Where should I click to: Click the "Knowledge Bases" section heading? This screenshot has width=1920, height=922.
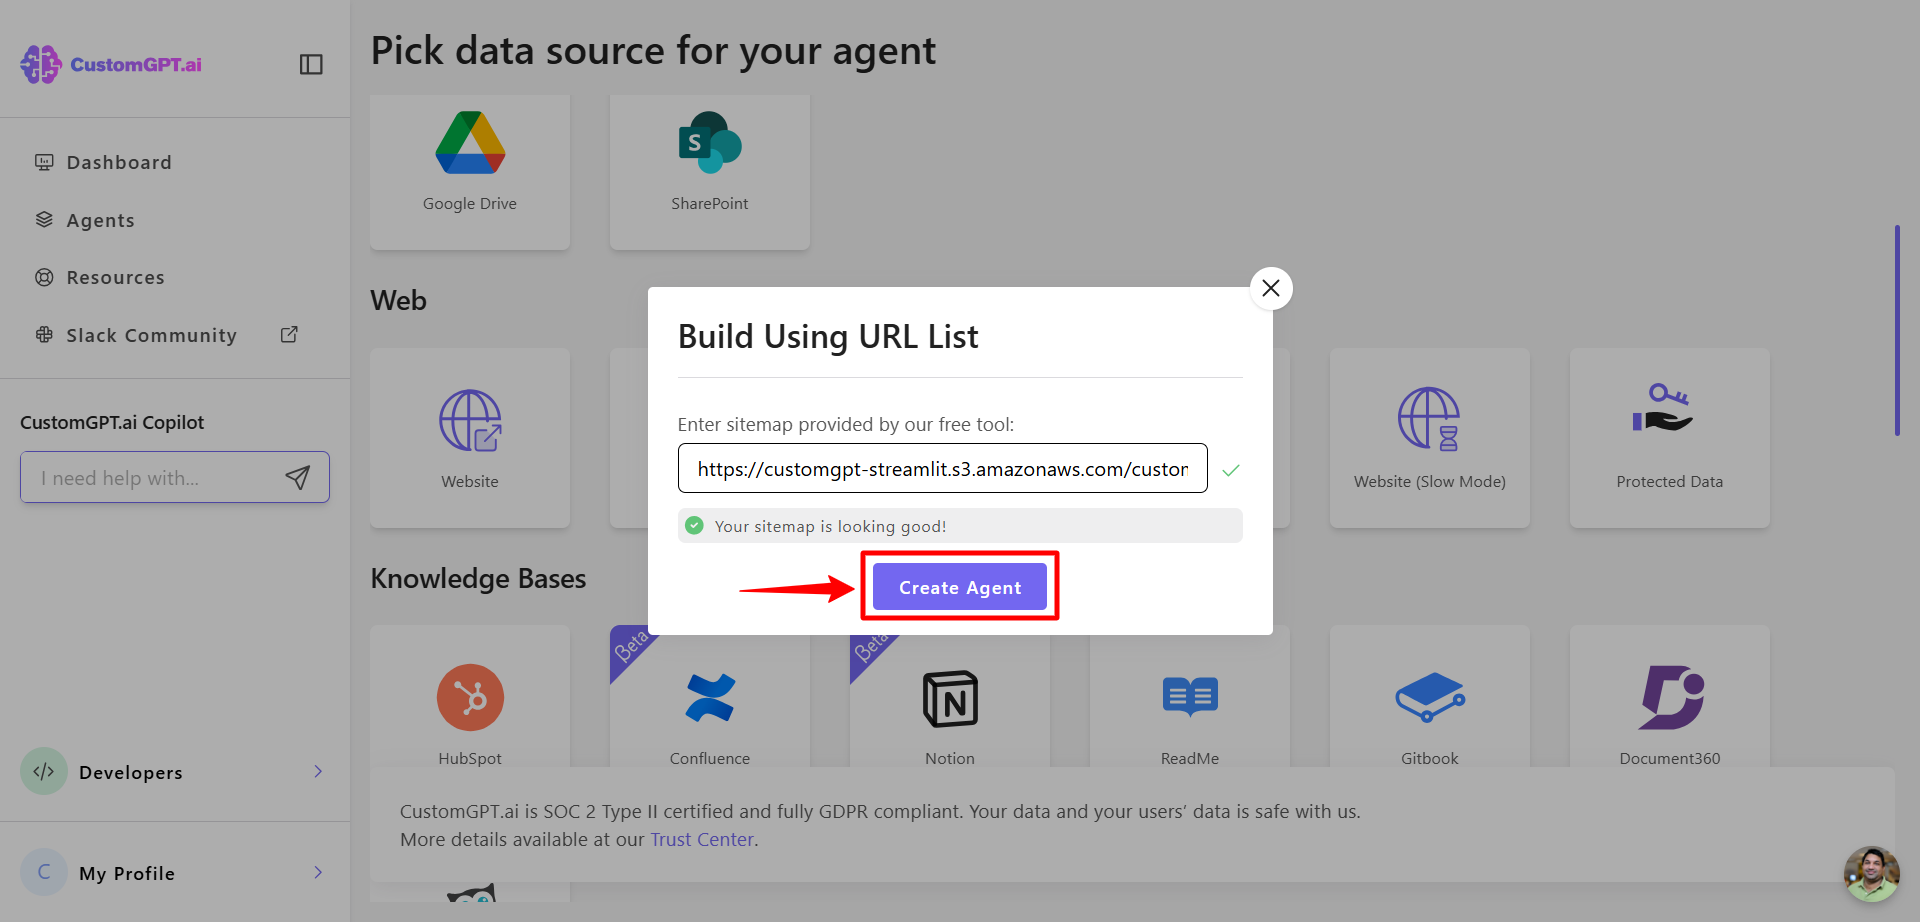(x=478, y=578)
